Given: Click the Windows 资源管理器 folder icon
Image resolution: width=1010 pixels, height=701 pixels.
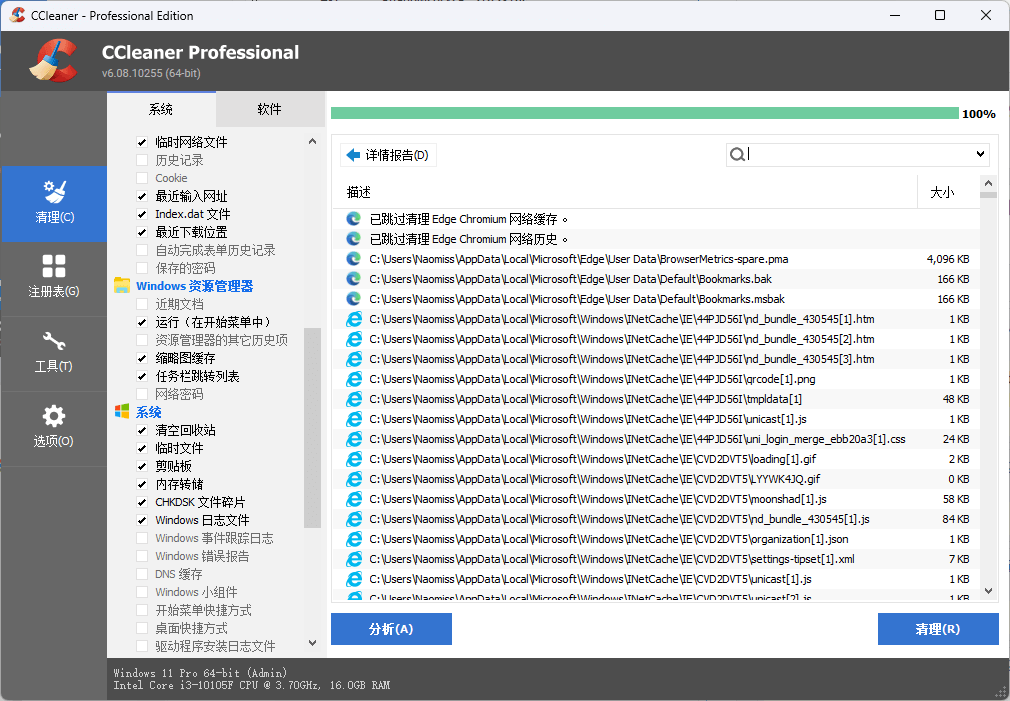Looking at the screenshot, I should coord(124,283).
